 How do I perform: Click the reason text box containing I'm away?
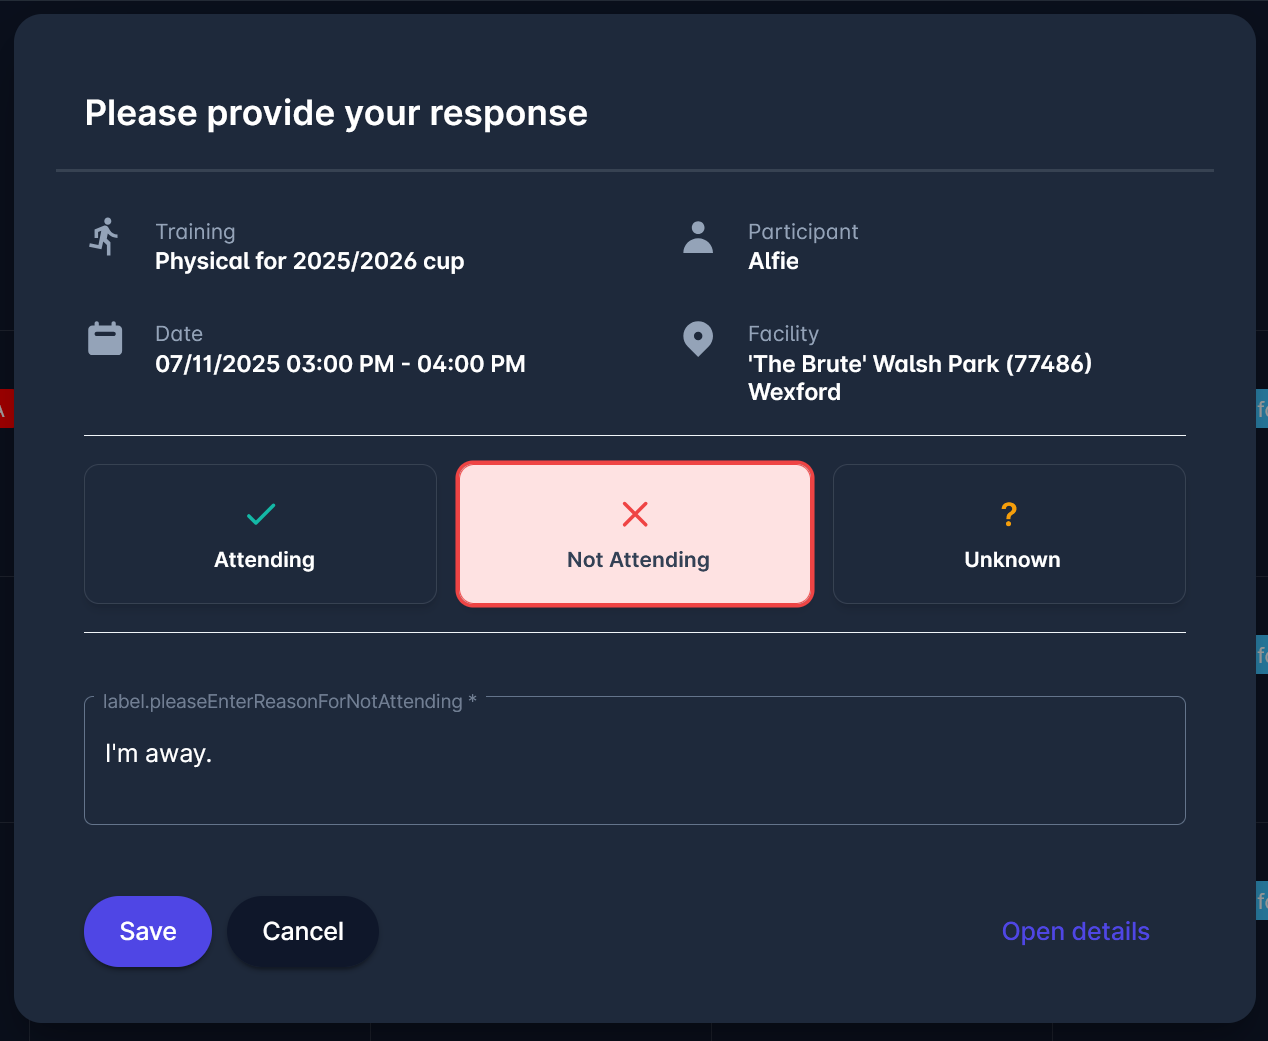coord(635,760)
